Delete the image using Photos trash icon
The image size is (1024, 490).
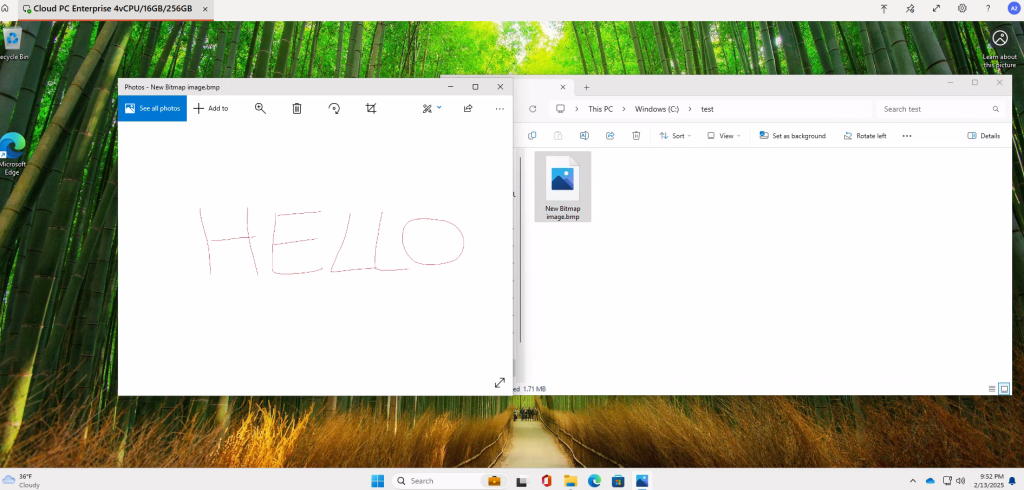tap(296, 108)
